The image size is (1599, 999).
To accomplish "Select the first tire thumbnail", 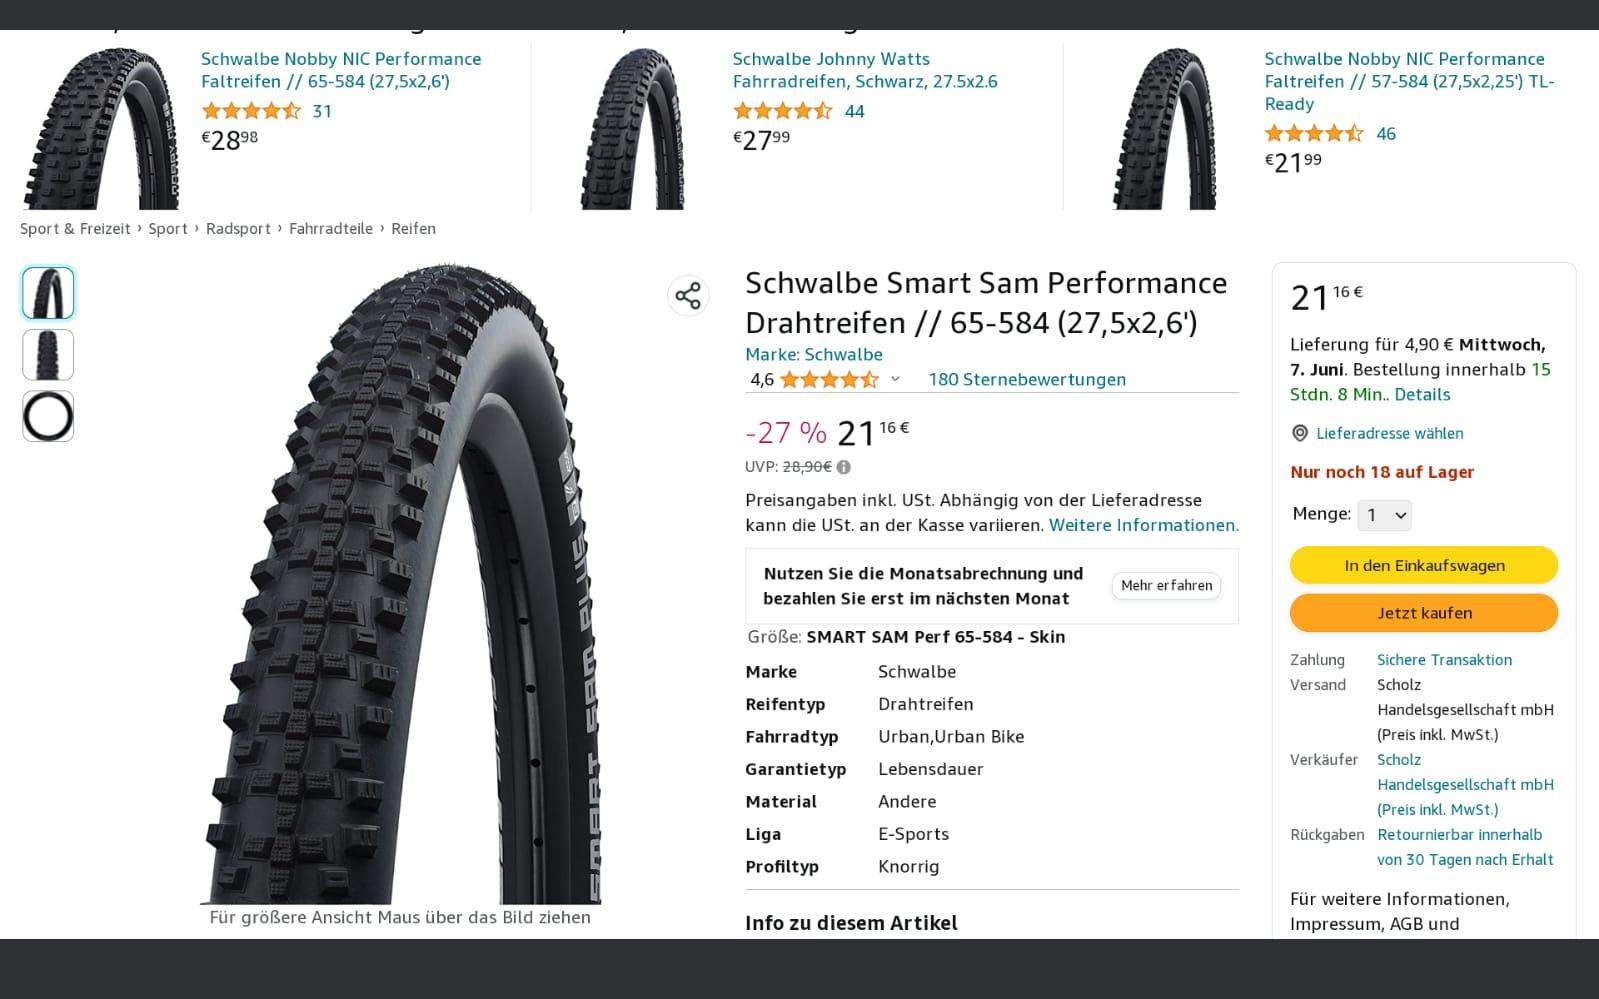I will (x=48, y=293).
